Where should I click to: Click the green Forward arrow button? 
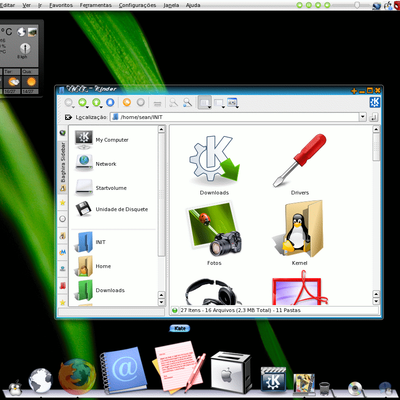pos(82,103)
